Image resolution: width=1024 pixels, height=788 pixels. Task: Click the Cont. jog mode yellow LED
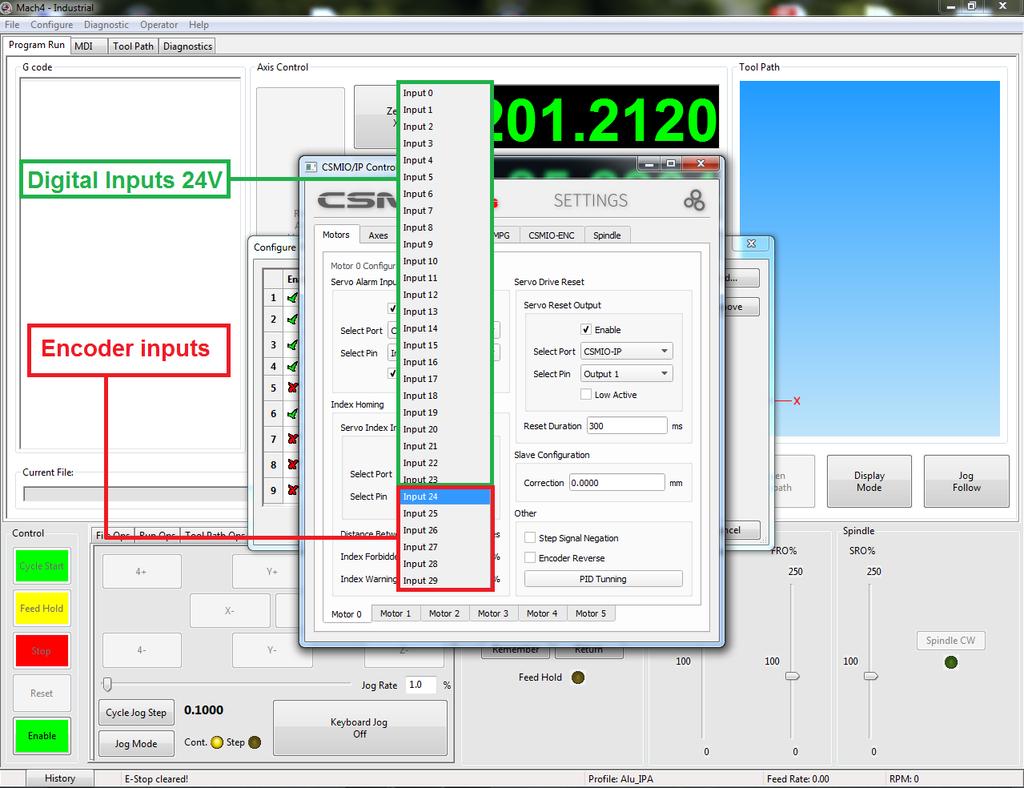pos(217,742)
